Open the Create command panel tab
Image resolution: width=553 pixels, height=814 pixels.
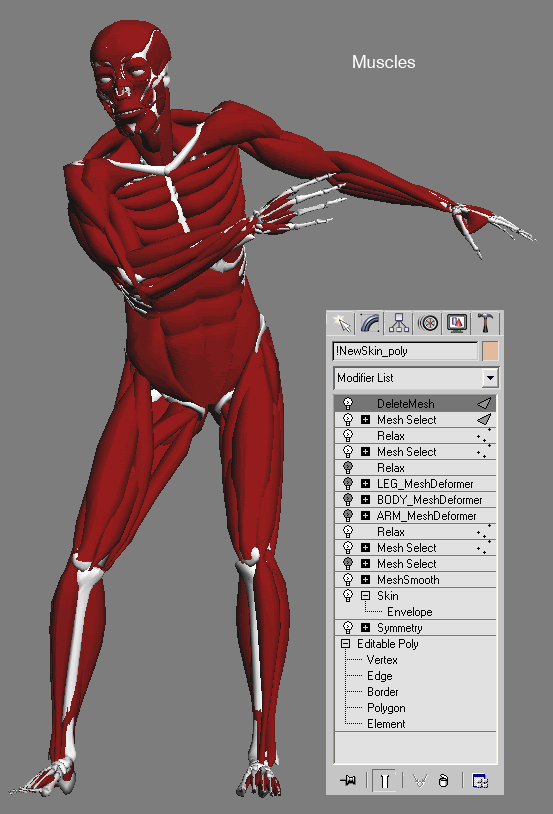click(342, 323)
